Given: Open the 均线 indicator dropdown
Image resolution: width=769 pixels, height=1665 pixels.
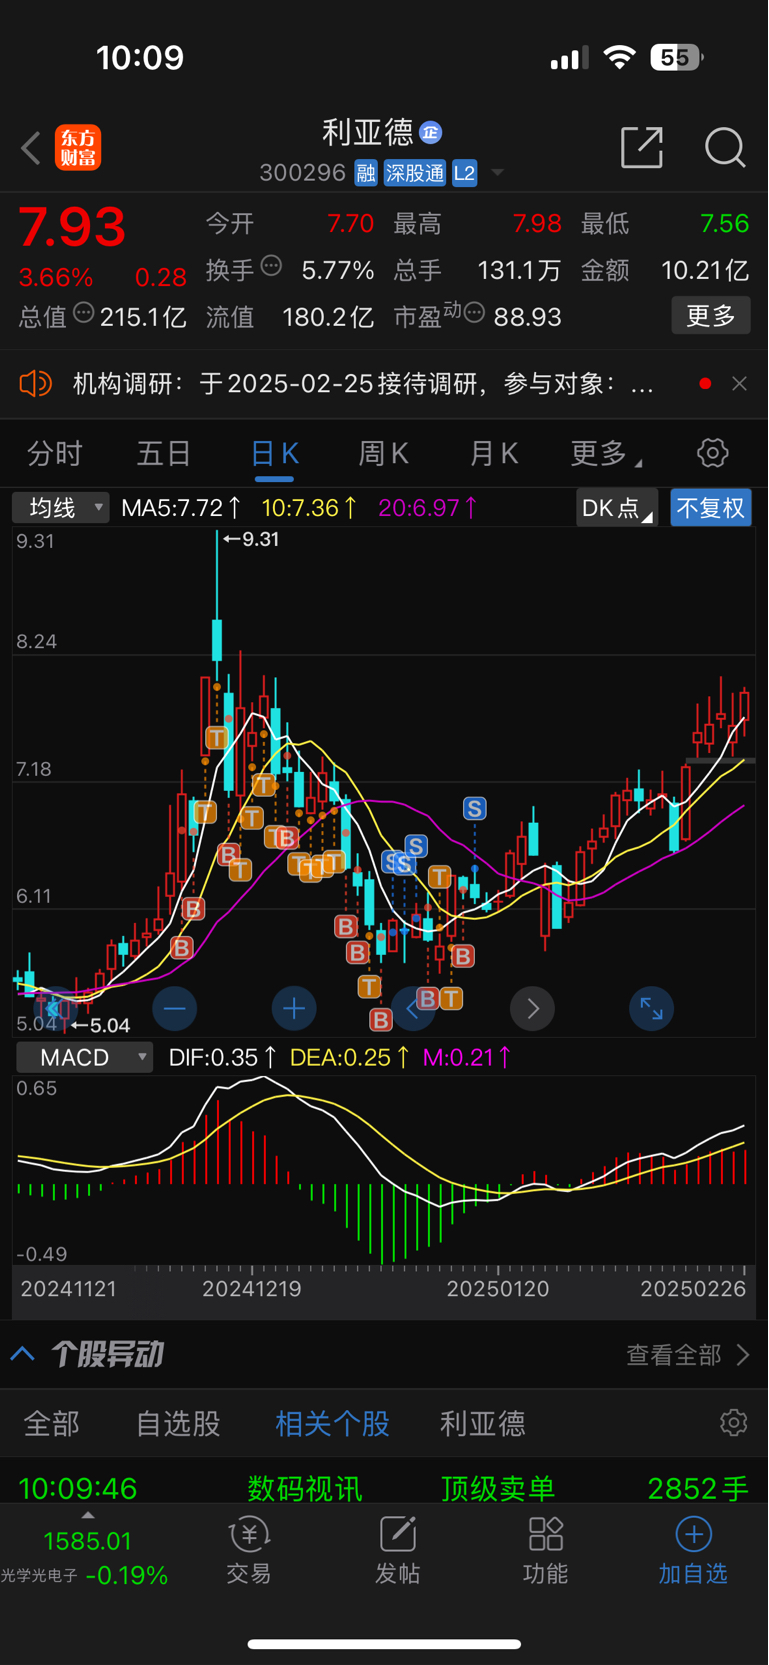Looking at the screenshot, I should pyautogui.click(x=61, y=508).
